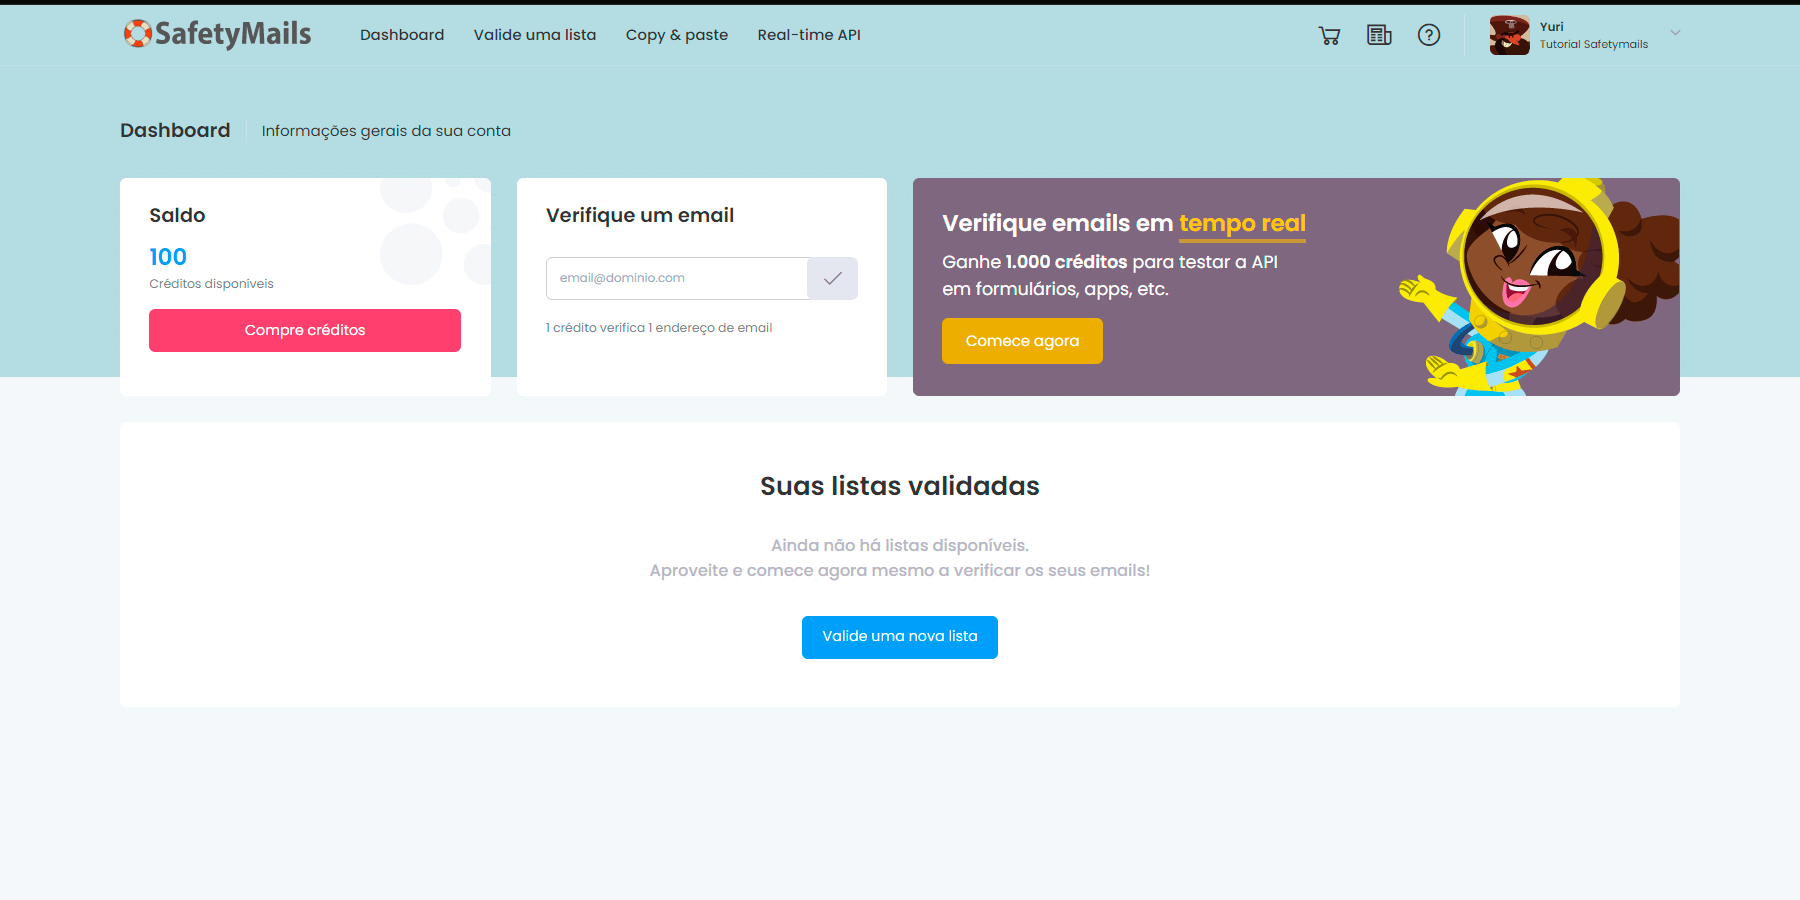Image resolution: width=1800 pixels, height=900 pixels.
Task: Open Real-time API menu
Action: (x=809, y=35)
